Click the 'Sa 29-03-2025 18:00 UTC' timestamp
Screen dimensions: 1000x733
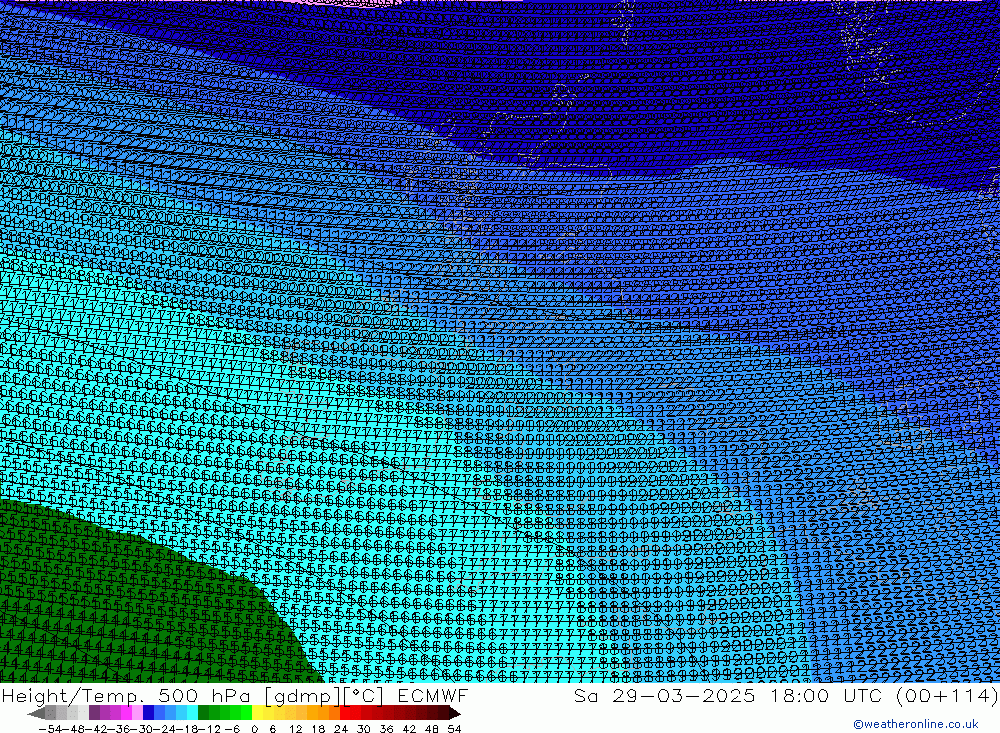[x=728, y=695]
